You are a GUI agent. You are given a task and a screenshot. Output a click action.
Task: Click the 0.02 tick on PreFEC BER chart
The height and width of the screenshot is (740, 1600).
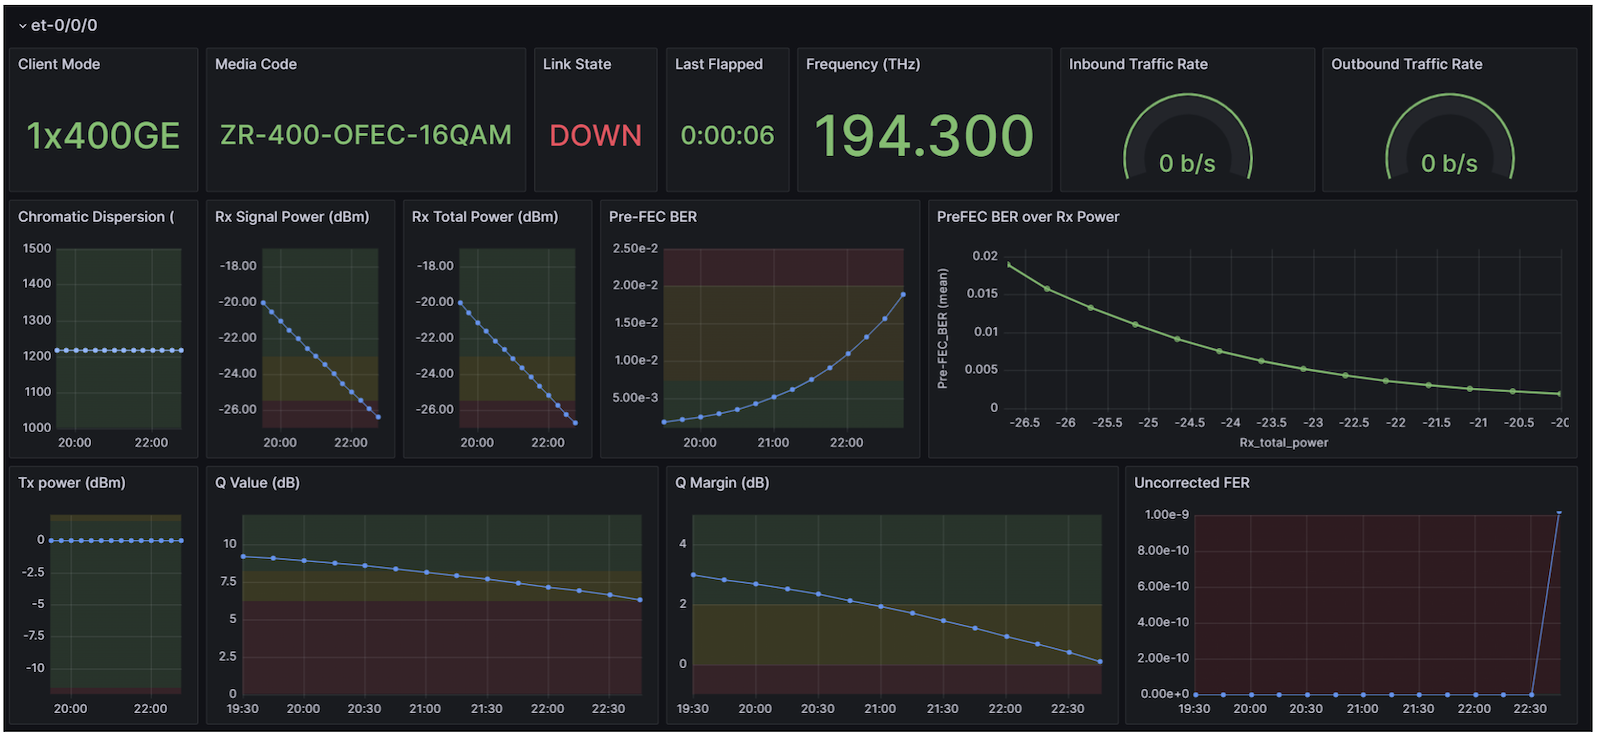[x=985, y=256]
